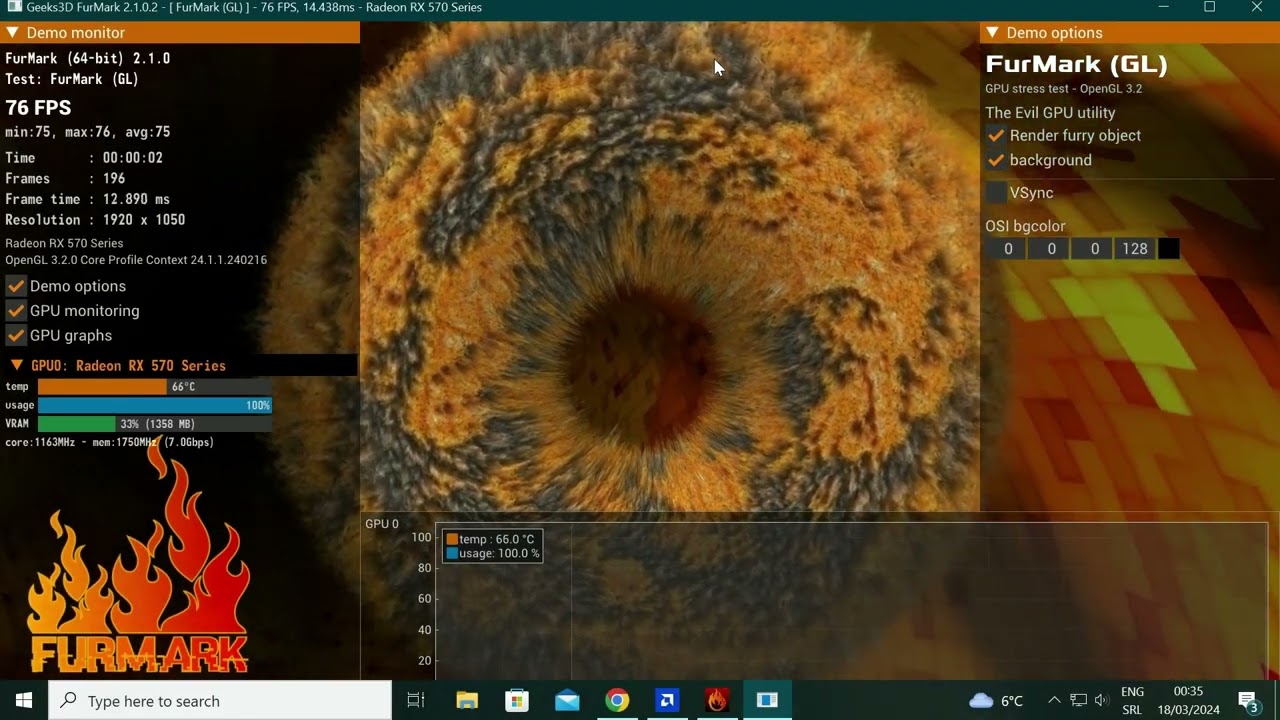Click the Resolution 1920 x 1050 line
The image size is (1280, 720).
coord(95,220)
